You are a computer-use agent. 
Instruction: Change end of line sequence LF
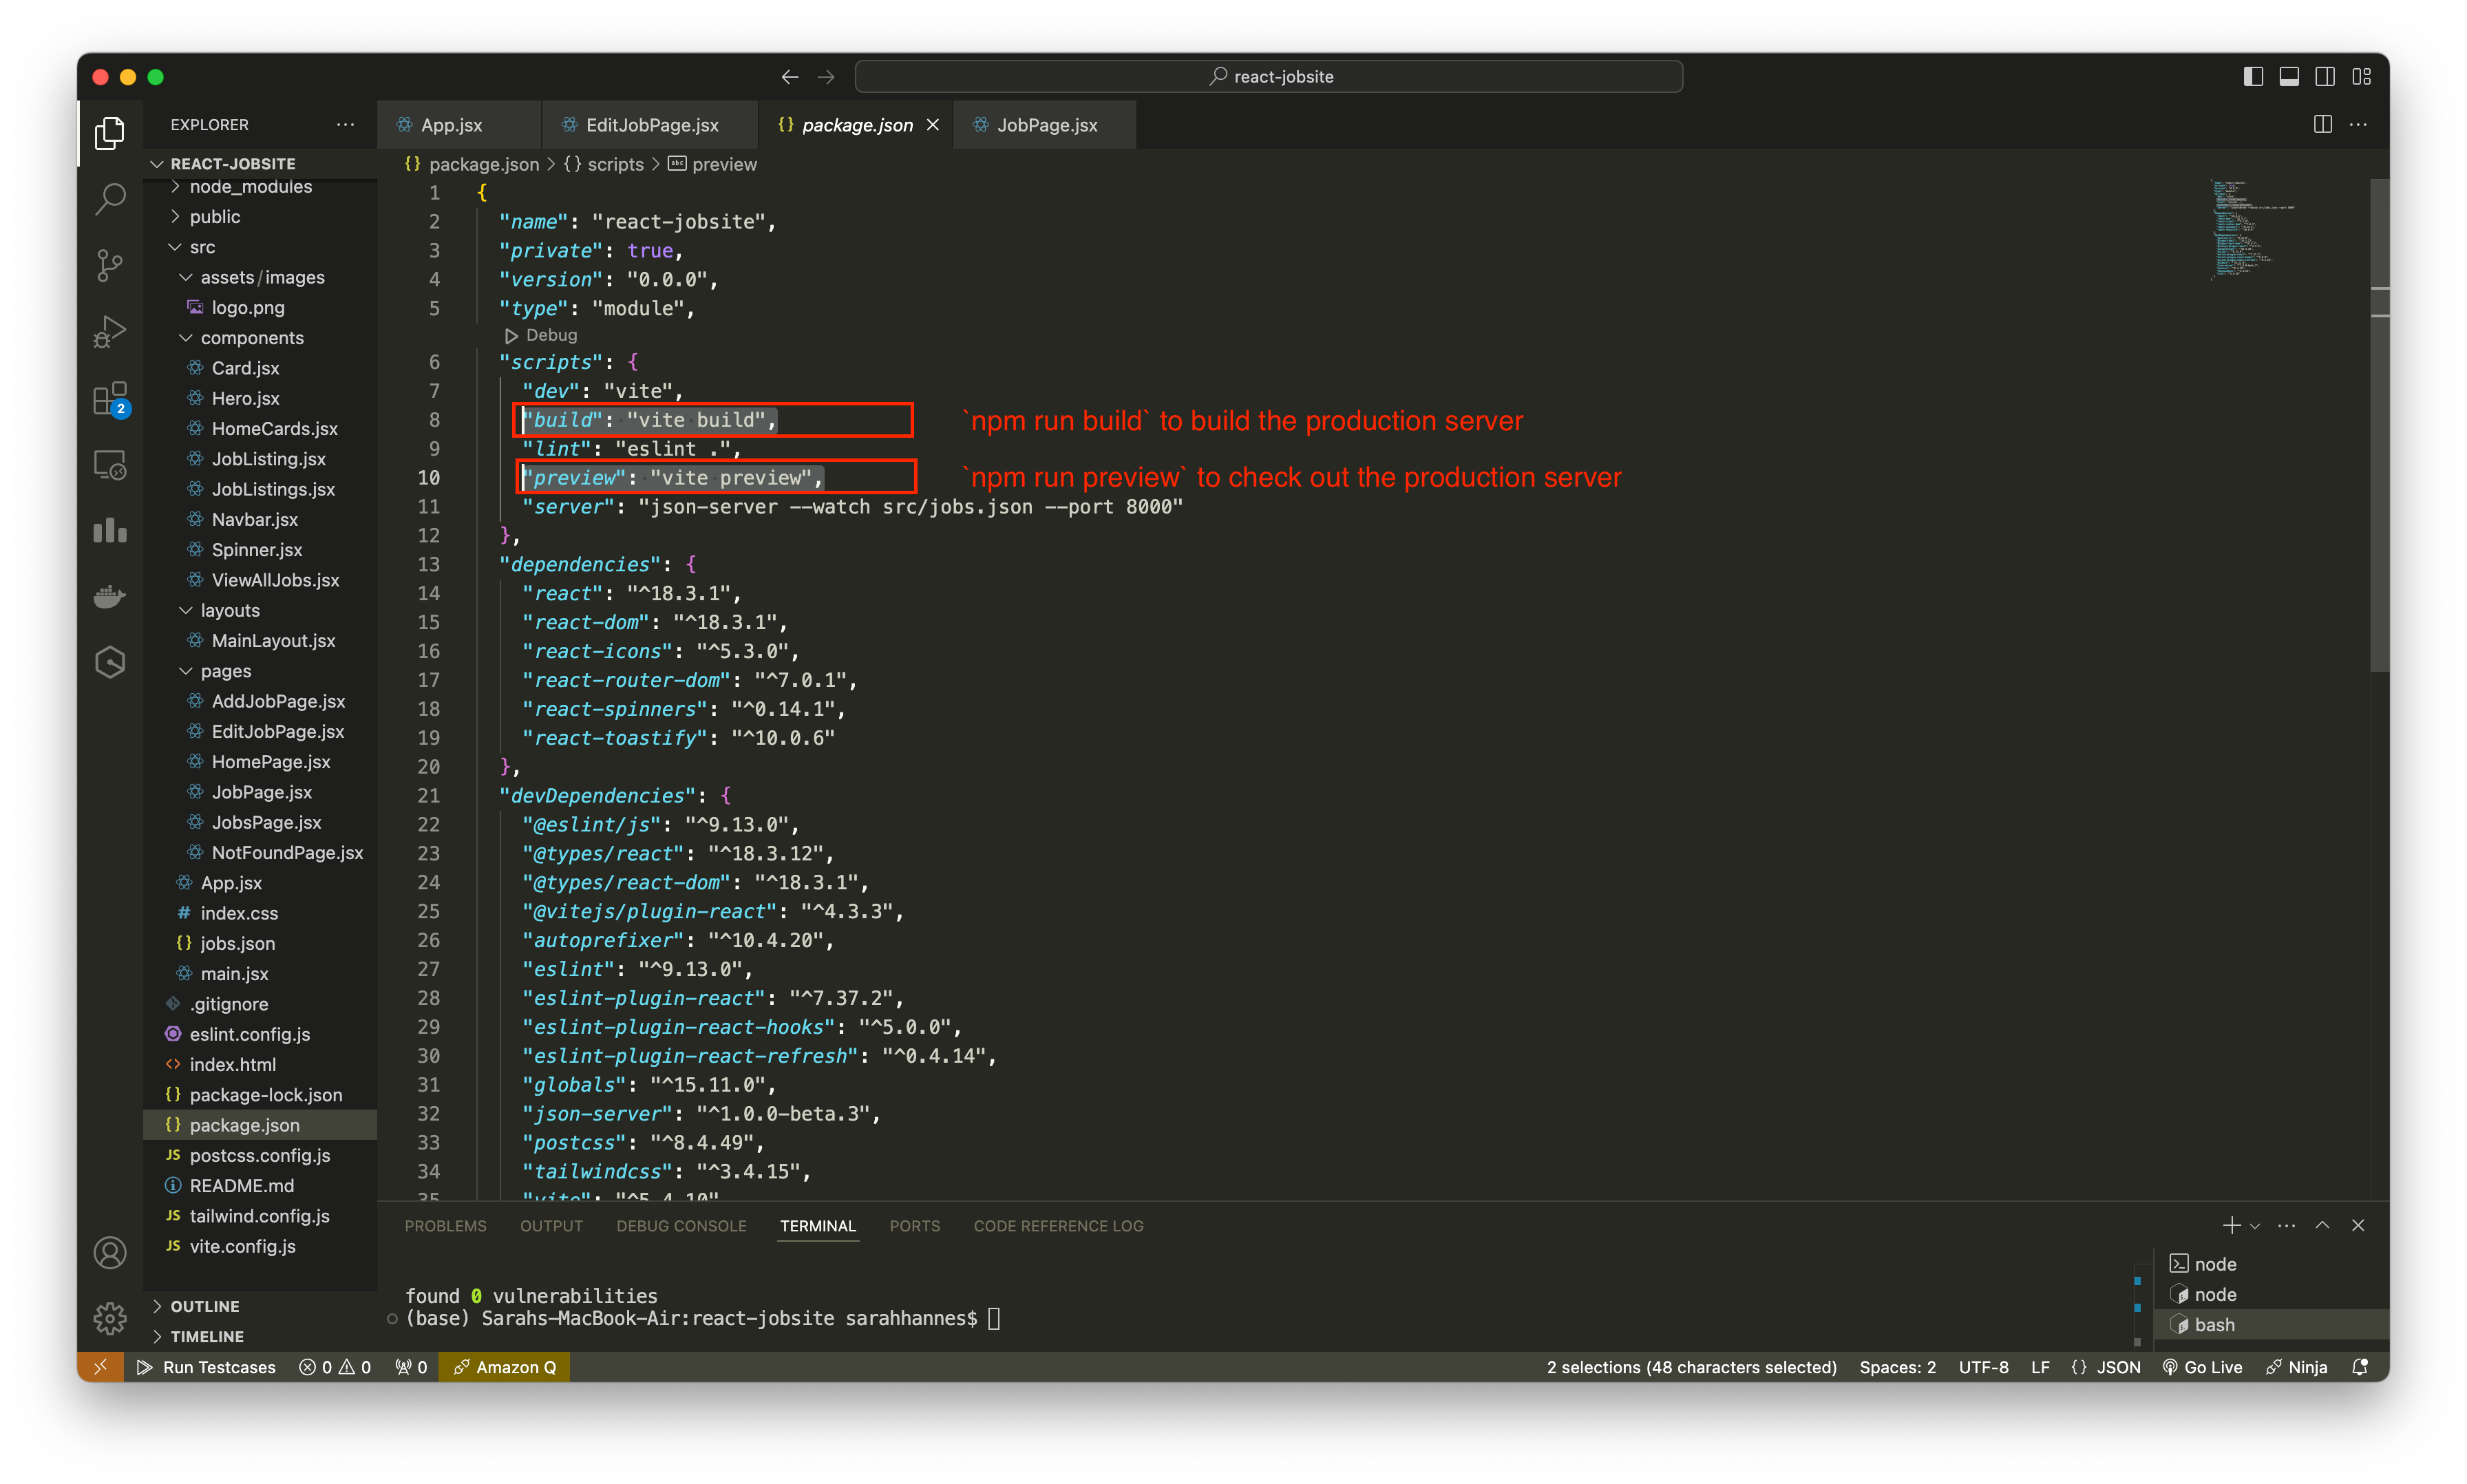[x=2040, y=1367]
